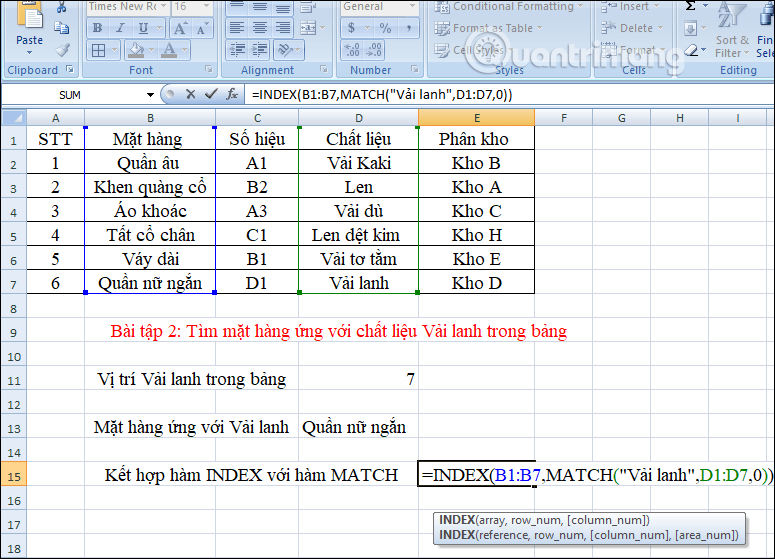Viewport: 775px width, 559px height.
Task: Click the Sort & Filter button
Action: pyautogui.click(x=732, y=30)
